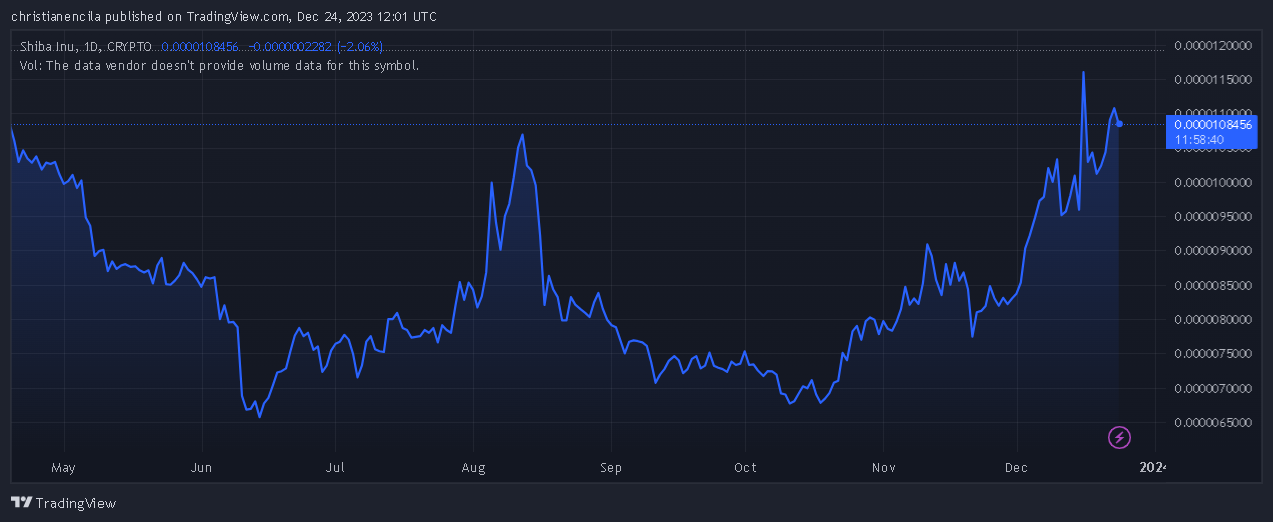Click the blue dot at latest price
This screenshot has width=1273, height=522.
point(1119,124)
